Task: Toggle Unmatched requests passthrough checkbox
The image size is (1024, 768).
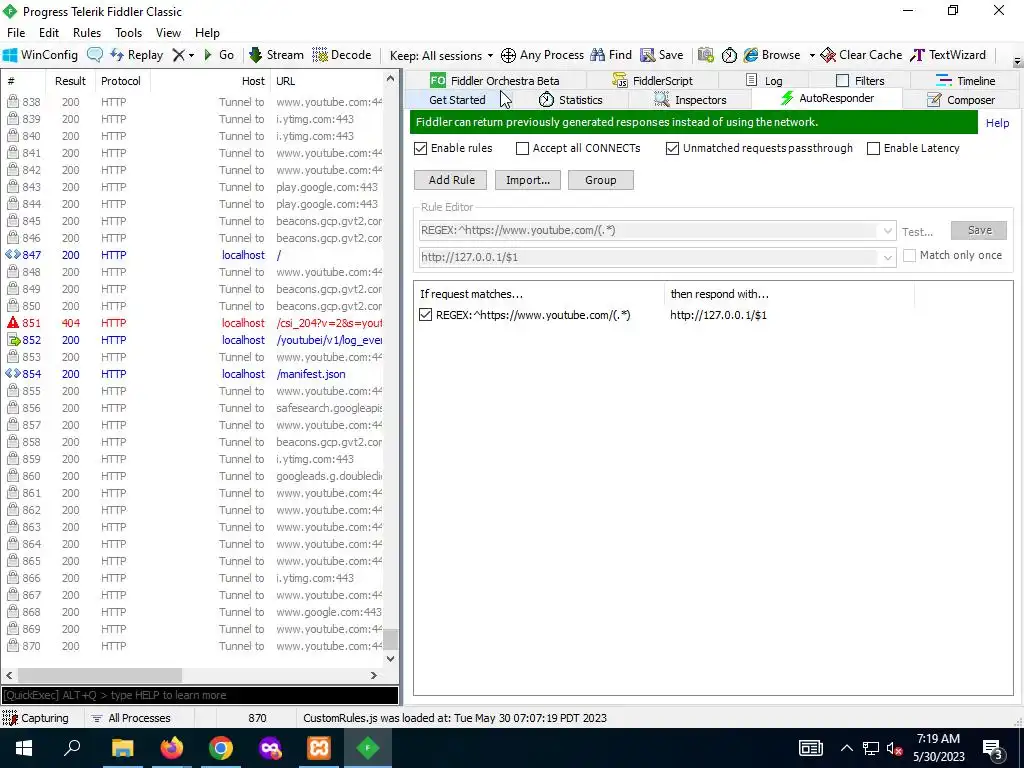Action: 673,148
